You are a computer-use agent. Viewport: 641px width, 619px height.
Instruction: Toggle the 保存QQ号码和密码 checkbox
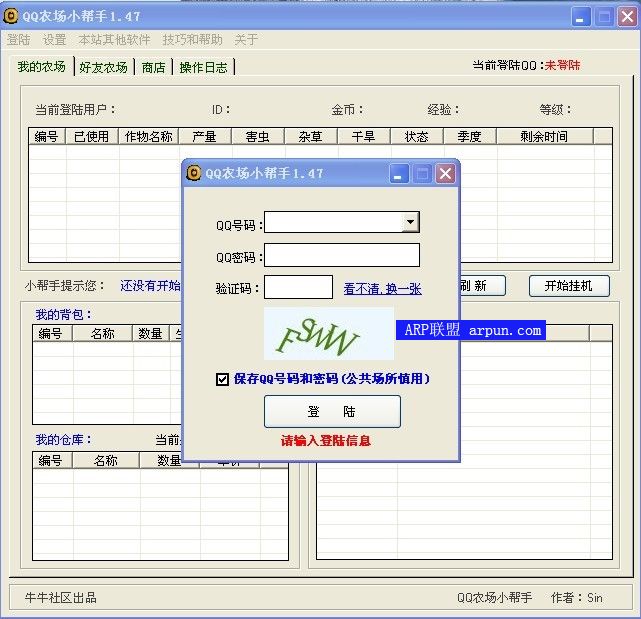[x=222, y=379]
